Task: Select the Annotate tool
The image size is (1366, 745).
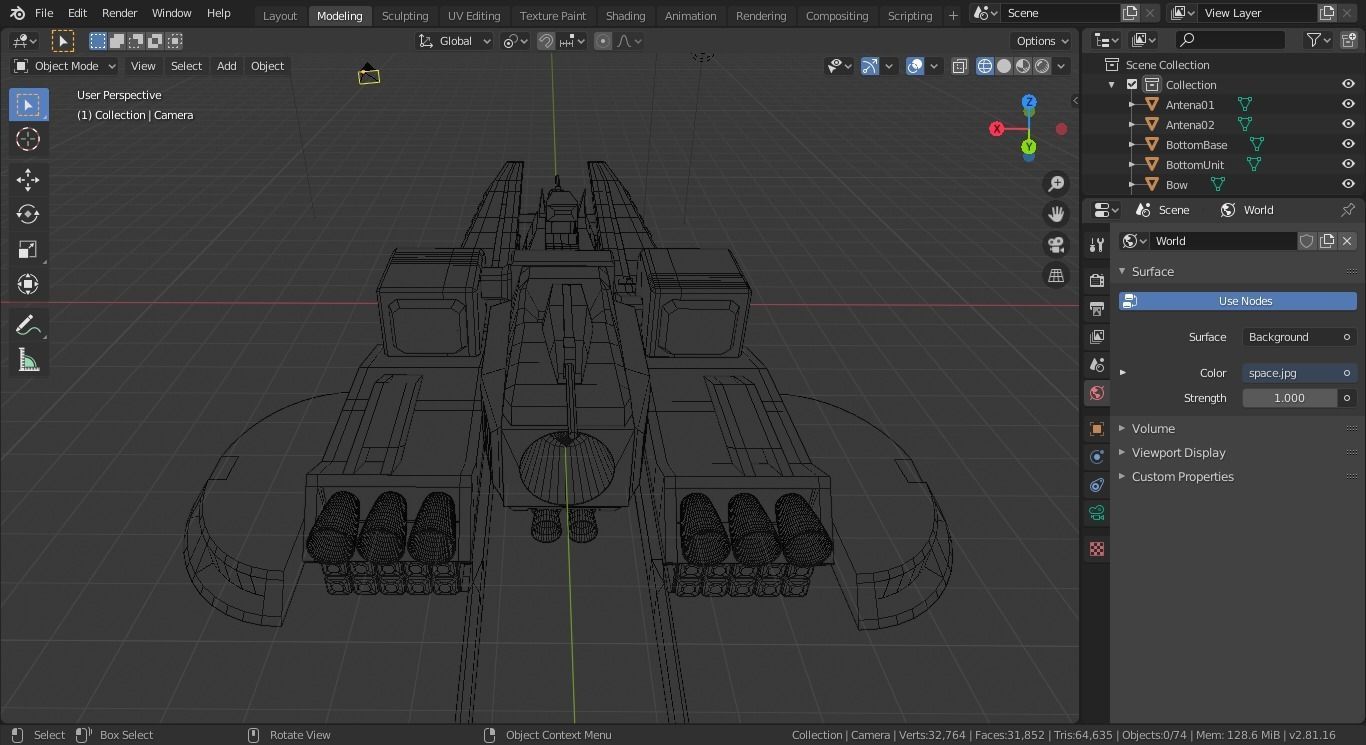Action: click(x=28, y=324)
